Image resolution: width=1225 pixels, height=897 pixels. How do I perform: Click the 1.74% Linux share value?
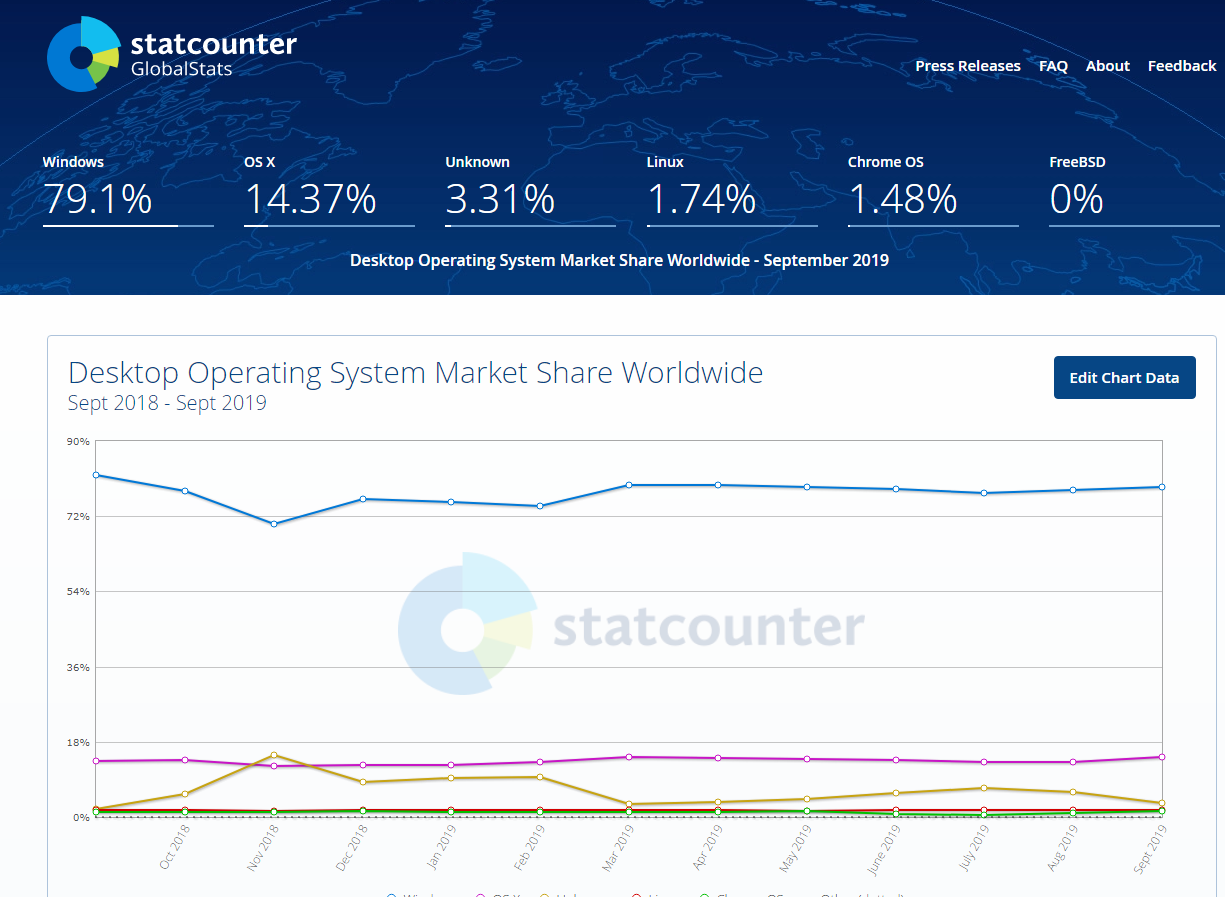tap(701, 199)
